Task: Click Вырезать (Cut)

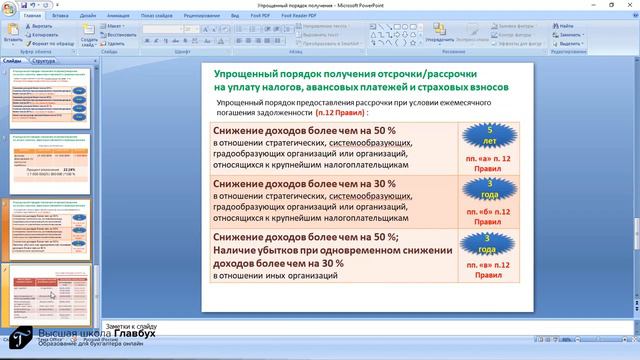Action: pyautogui.click(x=39, y=26)
